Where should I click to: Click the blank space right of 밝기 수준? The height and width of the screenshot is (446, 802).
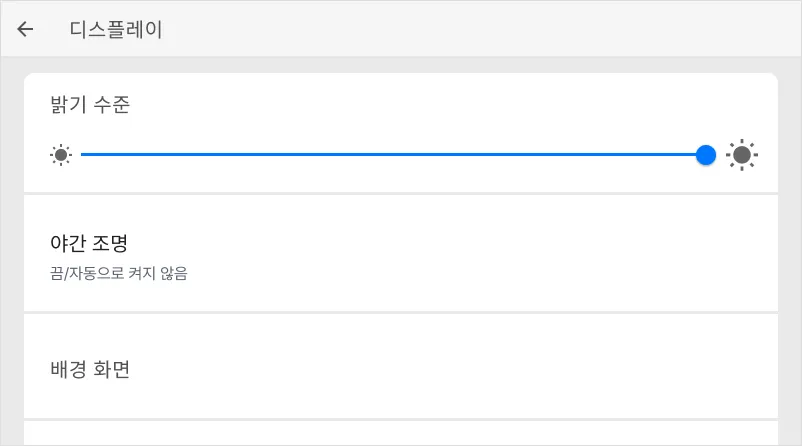click(450, 105)
